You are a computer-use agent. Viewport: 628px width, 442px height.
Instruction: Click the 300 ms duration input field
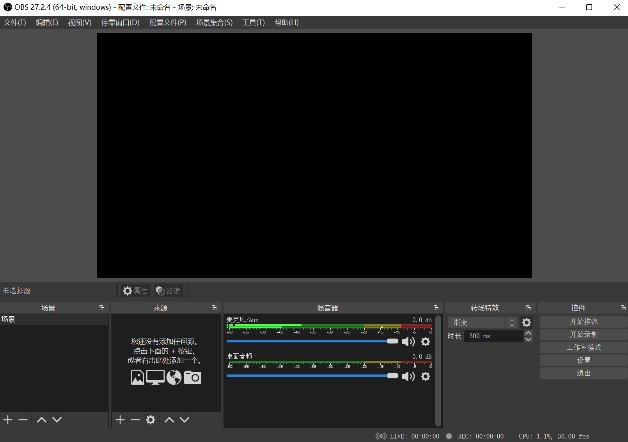tap(494, 336)
